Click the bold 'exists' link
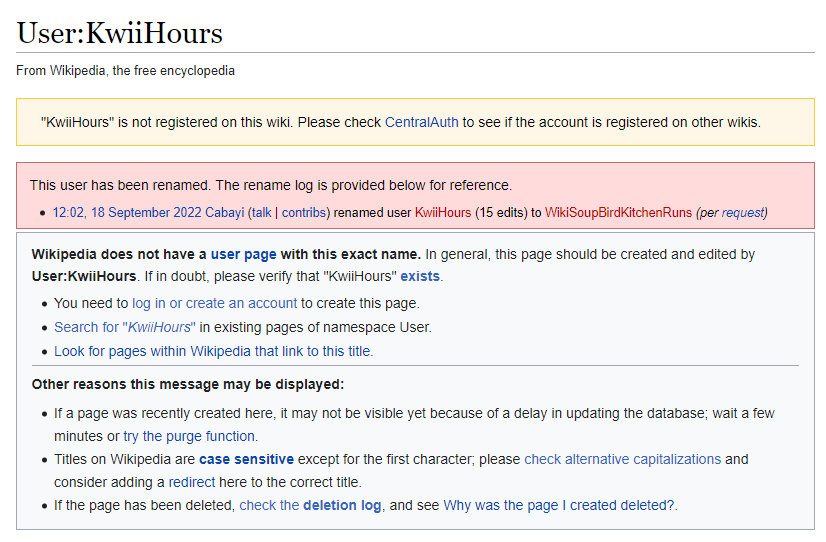 pyautogui.click(x=420, y=276)
